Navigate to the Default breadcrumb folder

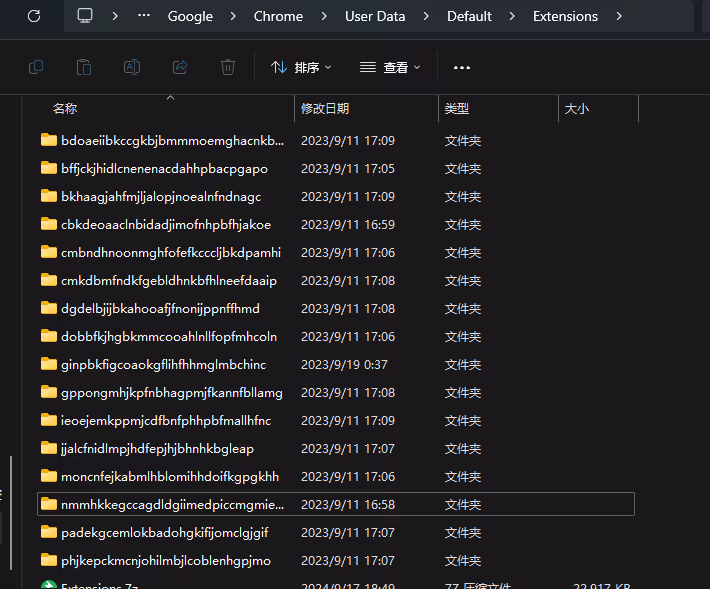coord(469,16)
